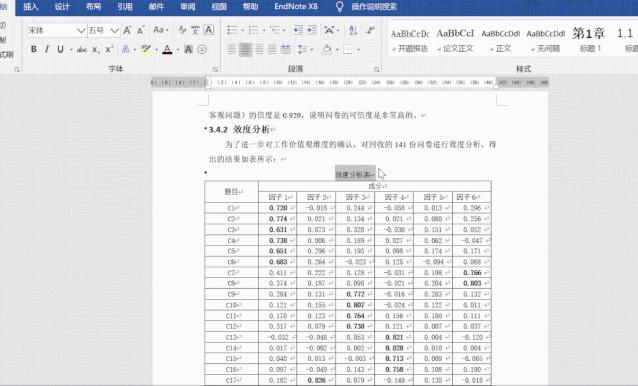The height and width of the screenshot is (386, 638).
Task: Toggle italic formatting
Action: pos(47,50)
